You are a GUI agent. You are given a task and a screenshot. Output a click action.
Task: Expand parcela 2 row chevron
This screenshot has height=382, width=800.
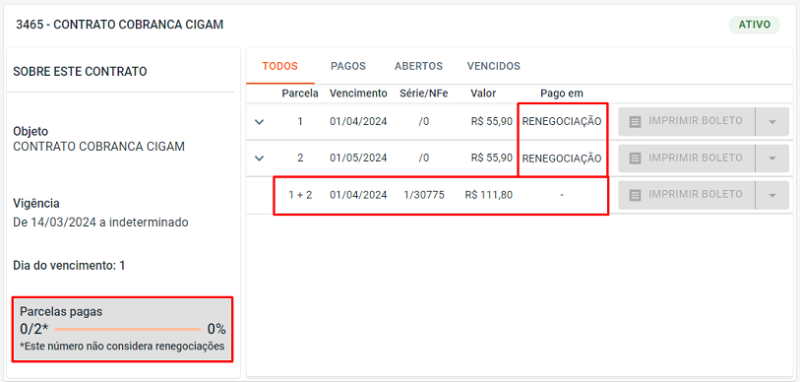coord(260,158)
